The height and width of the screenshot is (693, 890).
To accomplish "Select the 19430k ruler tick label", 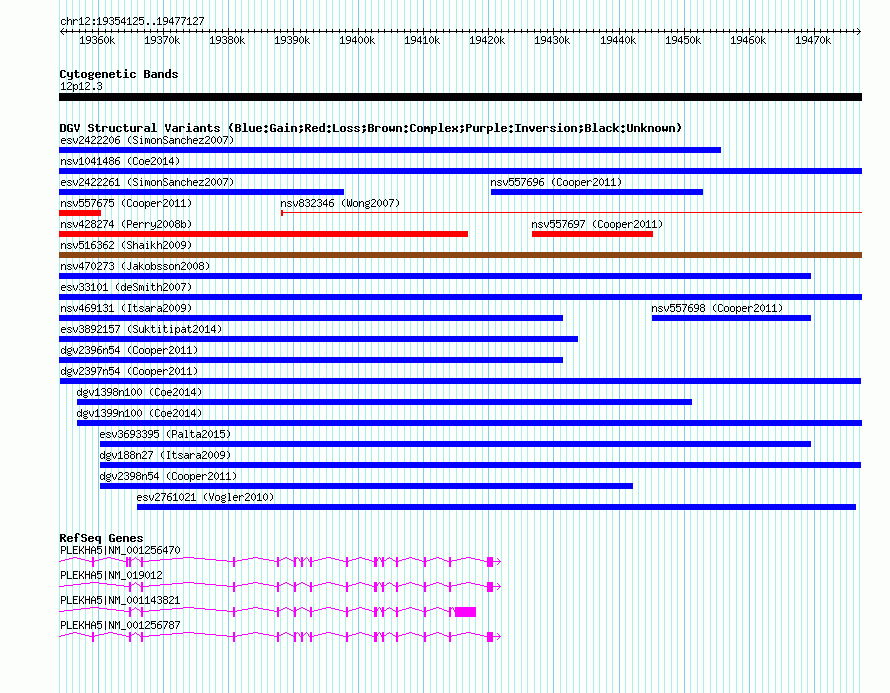I will [x=552, y=40].
